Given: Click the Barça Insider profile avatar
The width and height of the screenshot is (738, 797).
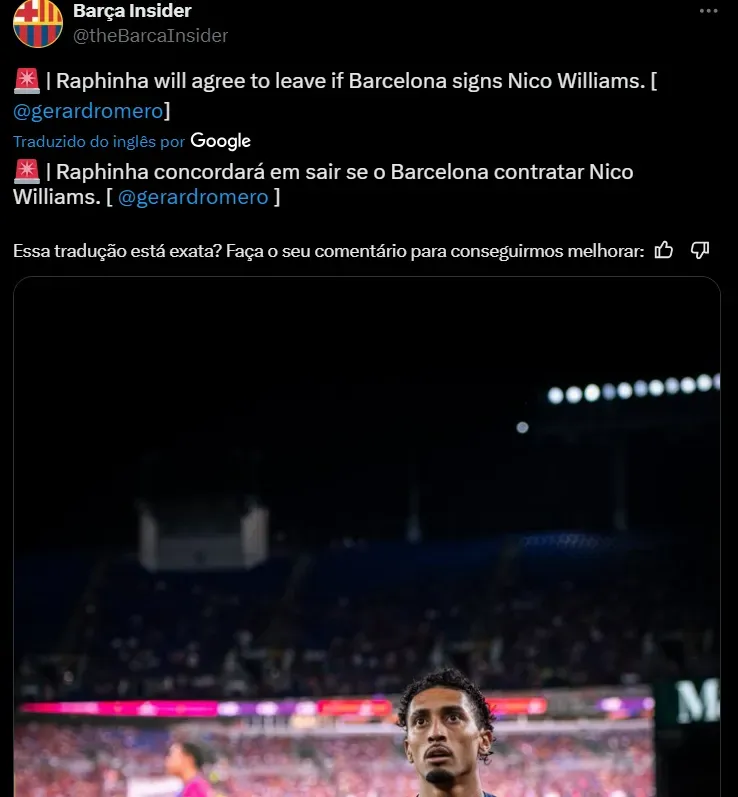Looking at the screenshot, I should [38, 23].
